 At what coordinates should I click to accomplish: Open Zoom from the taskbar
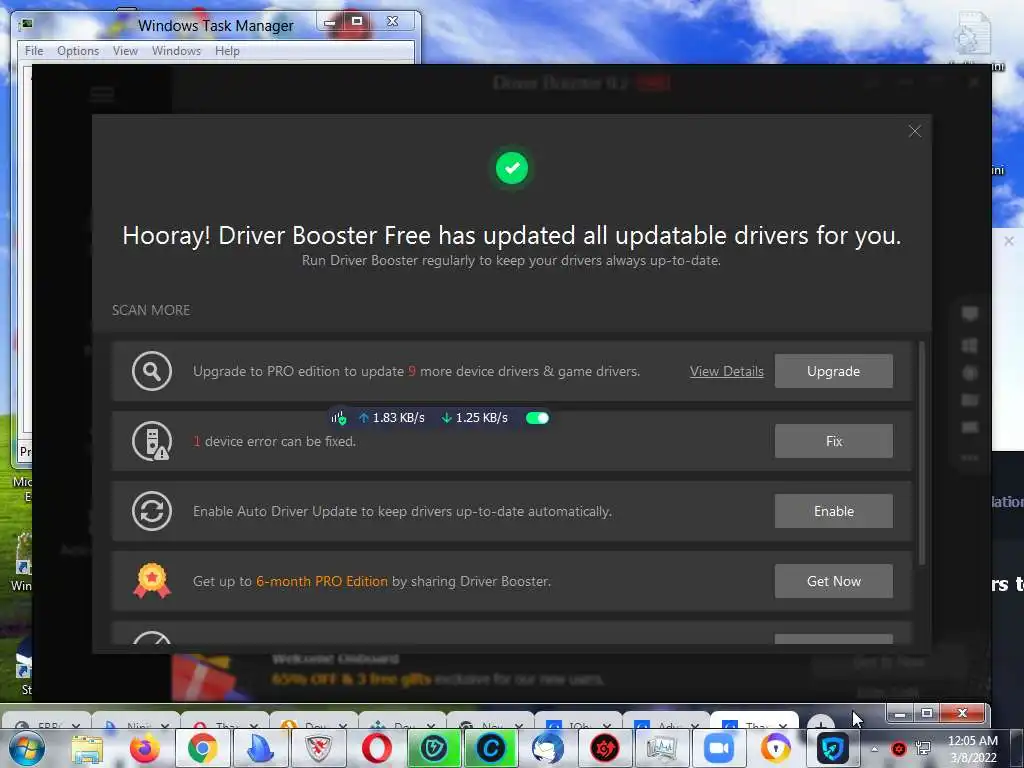(719, 748)
